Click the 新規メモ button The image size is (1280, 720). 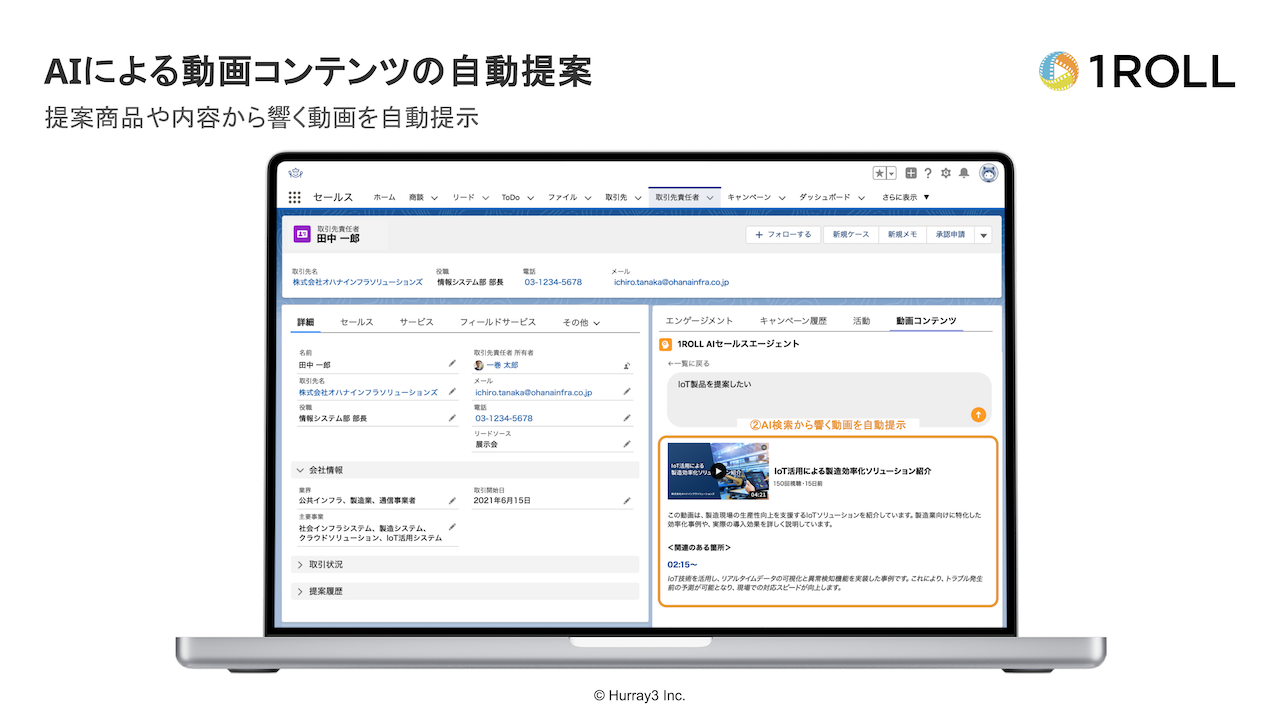coord(902,235)
